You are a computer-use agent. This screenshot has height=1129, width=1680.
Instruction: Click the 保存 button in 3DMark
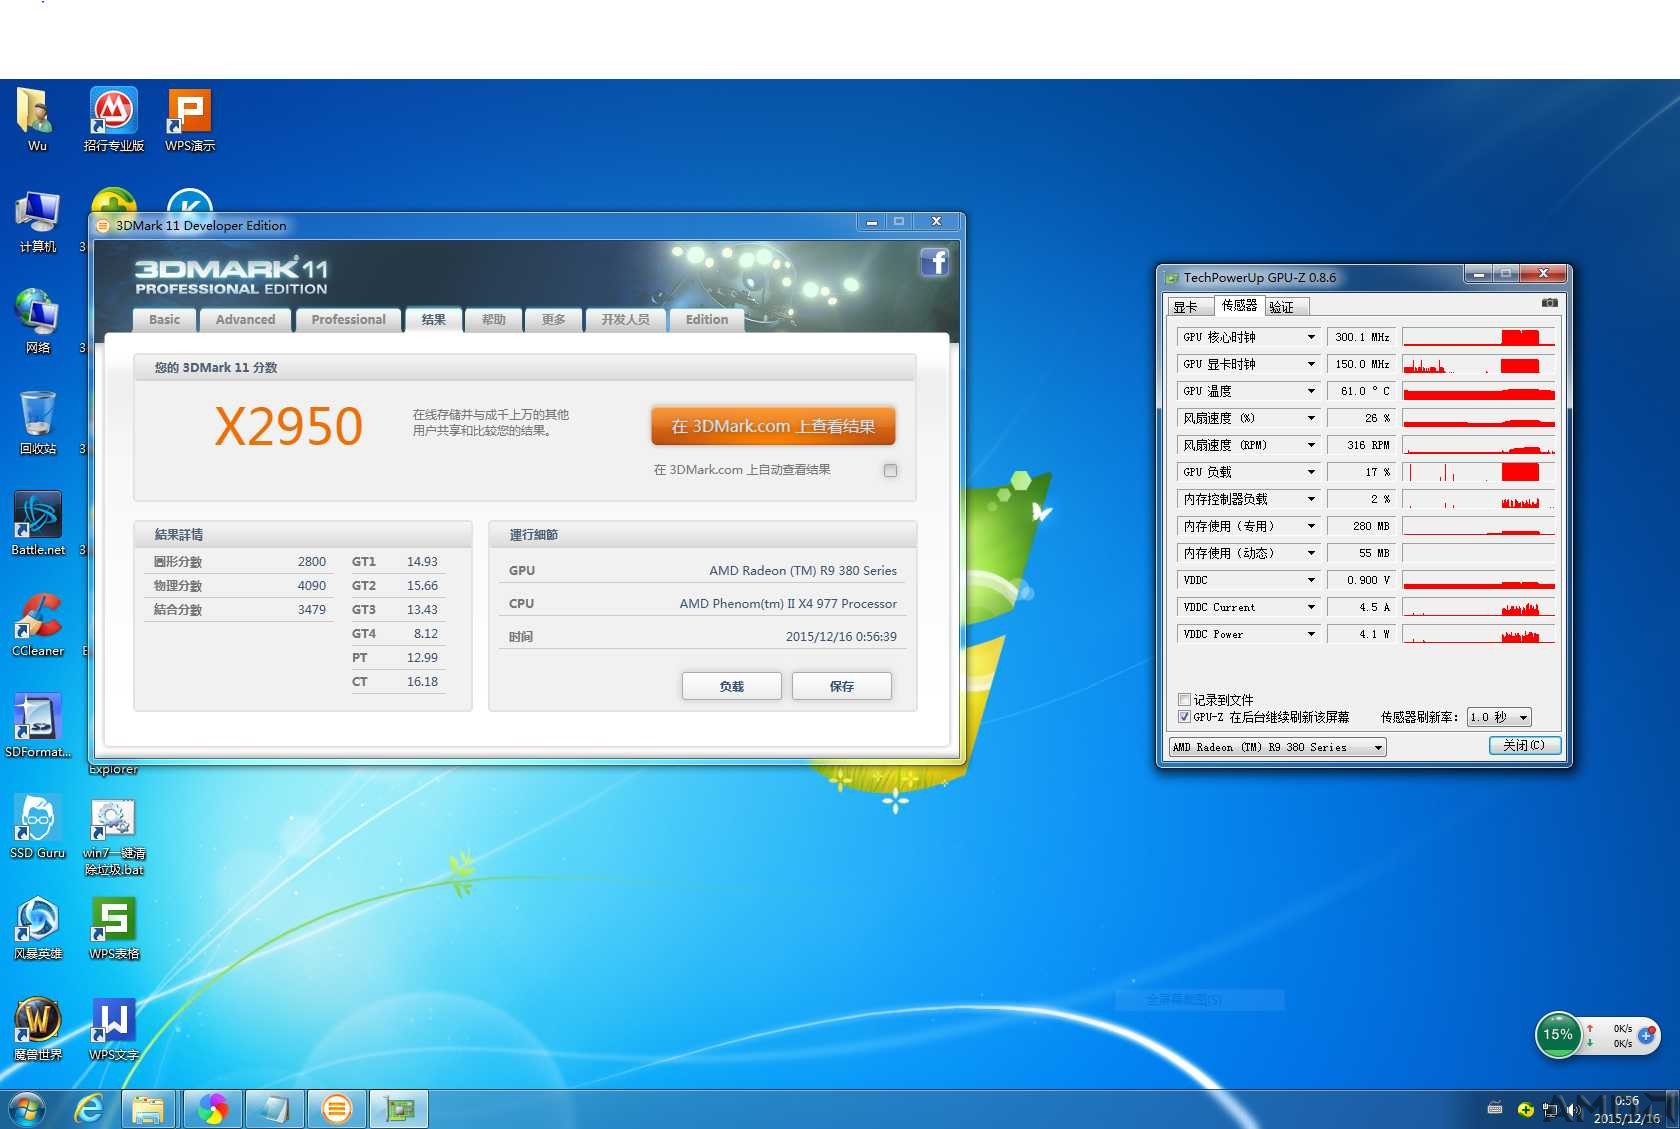(x=841, y=686)
